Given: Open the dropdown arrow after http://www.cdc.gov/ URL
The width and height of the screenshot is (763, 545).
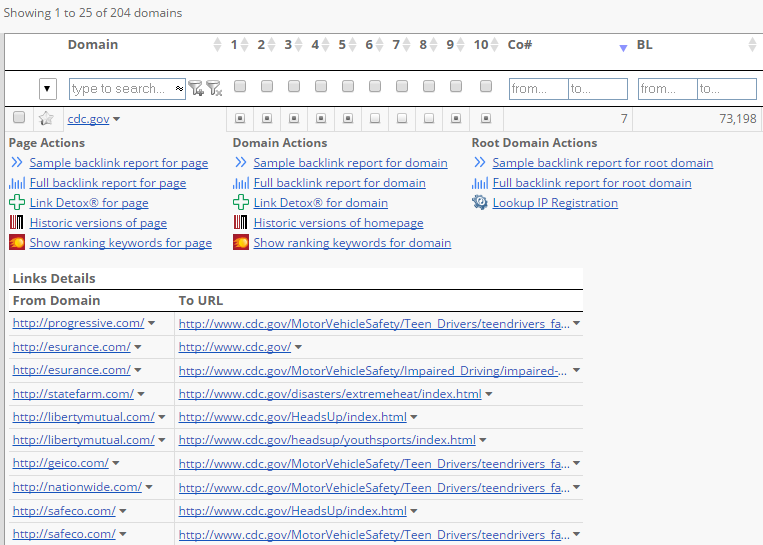Looking at the screenshot, I should pyautogui.click(x=298, y=347).
